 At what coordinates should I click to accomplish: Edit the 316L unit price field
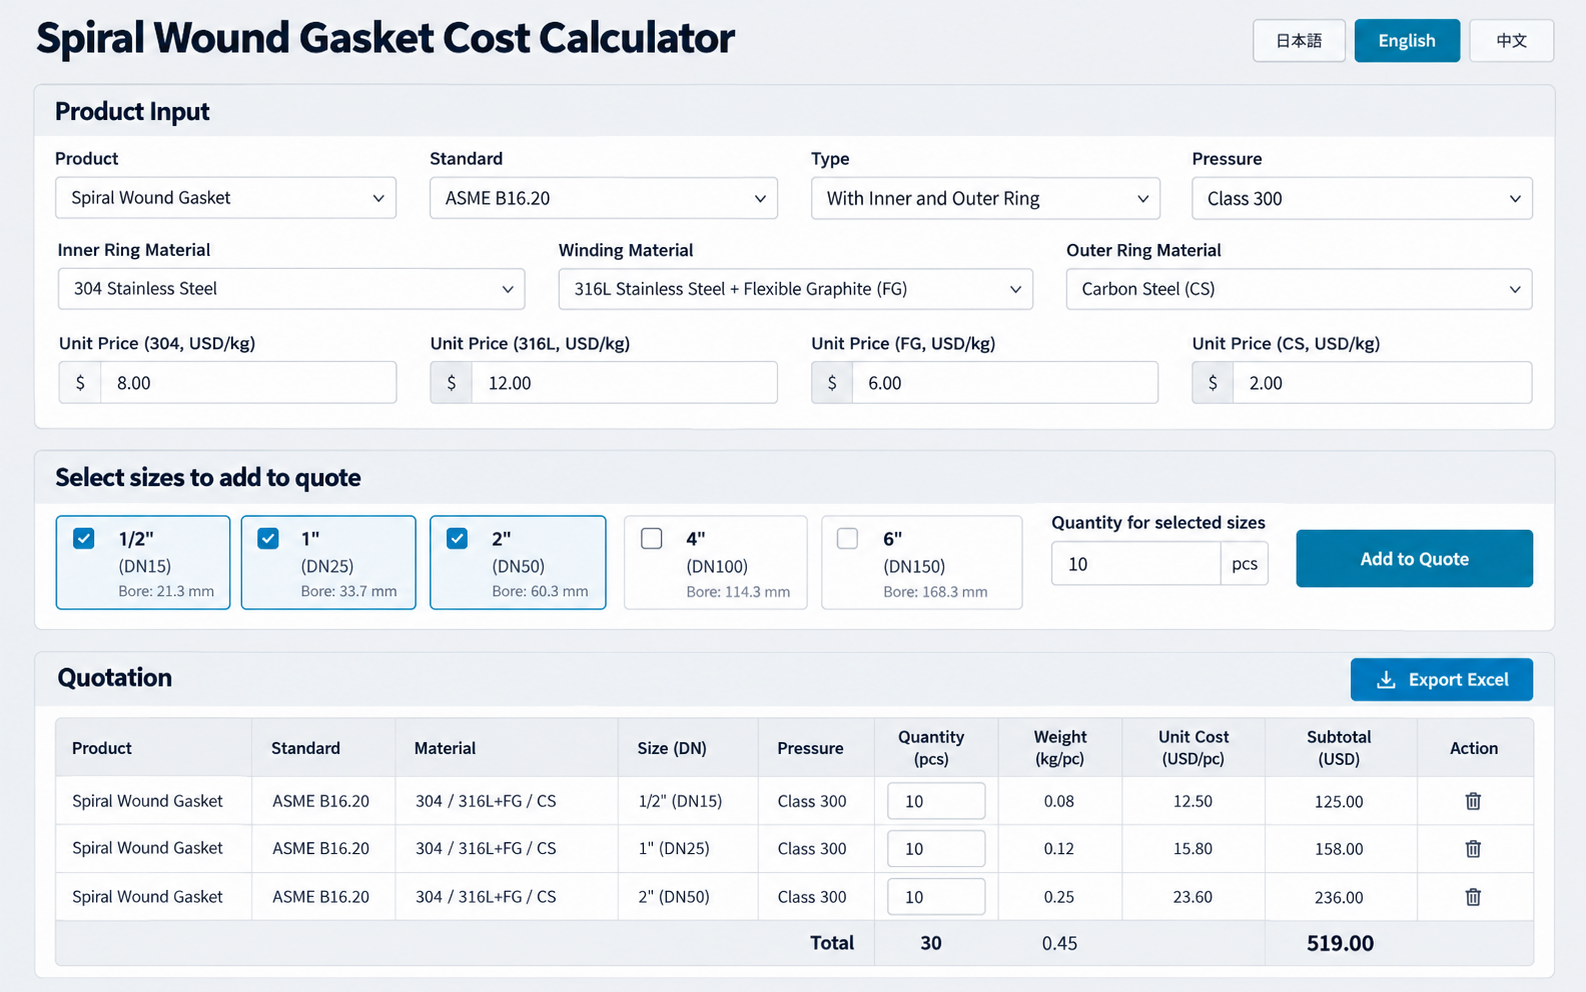pyautogui.click(x=624, y=383)
